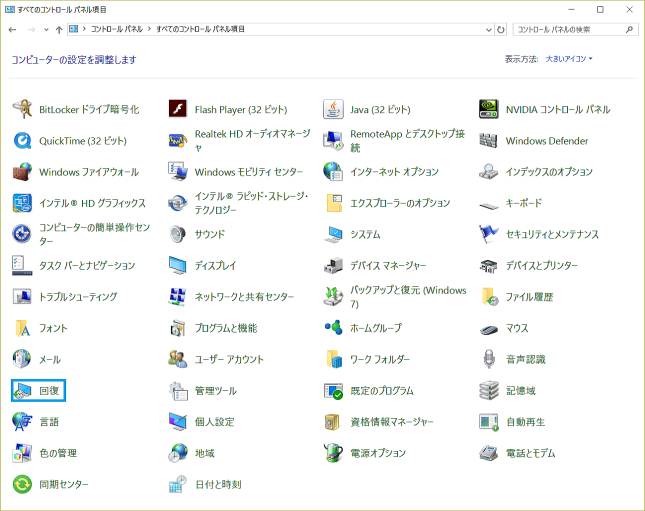The image size is (645, 511).
Task: Click the 色の管理 icon
Action: tap(22, 453)
